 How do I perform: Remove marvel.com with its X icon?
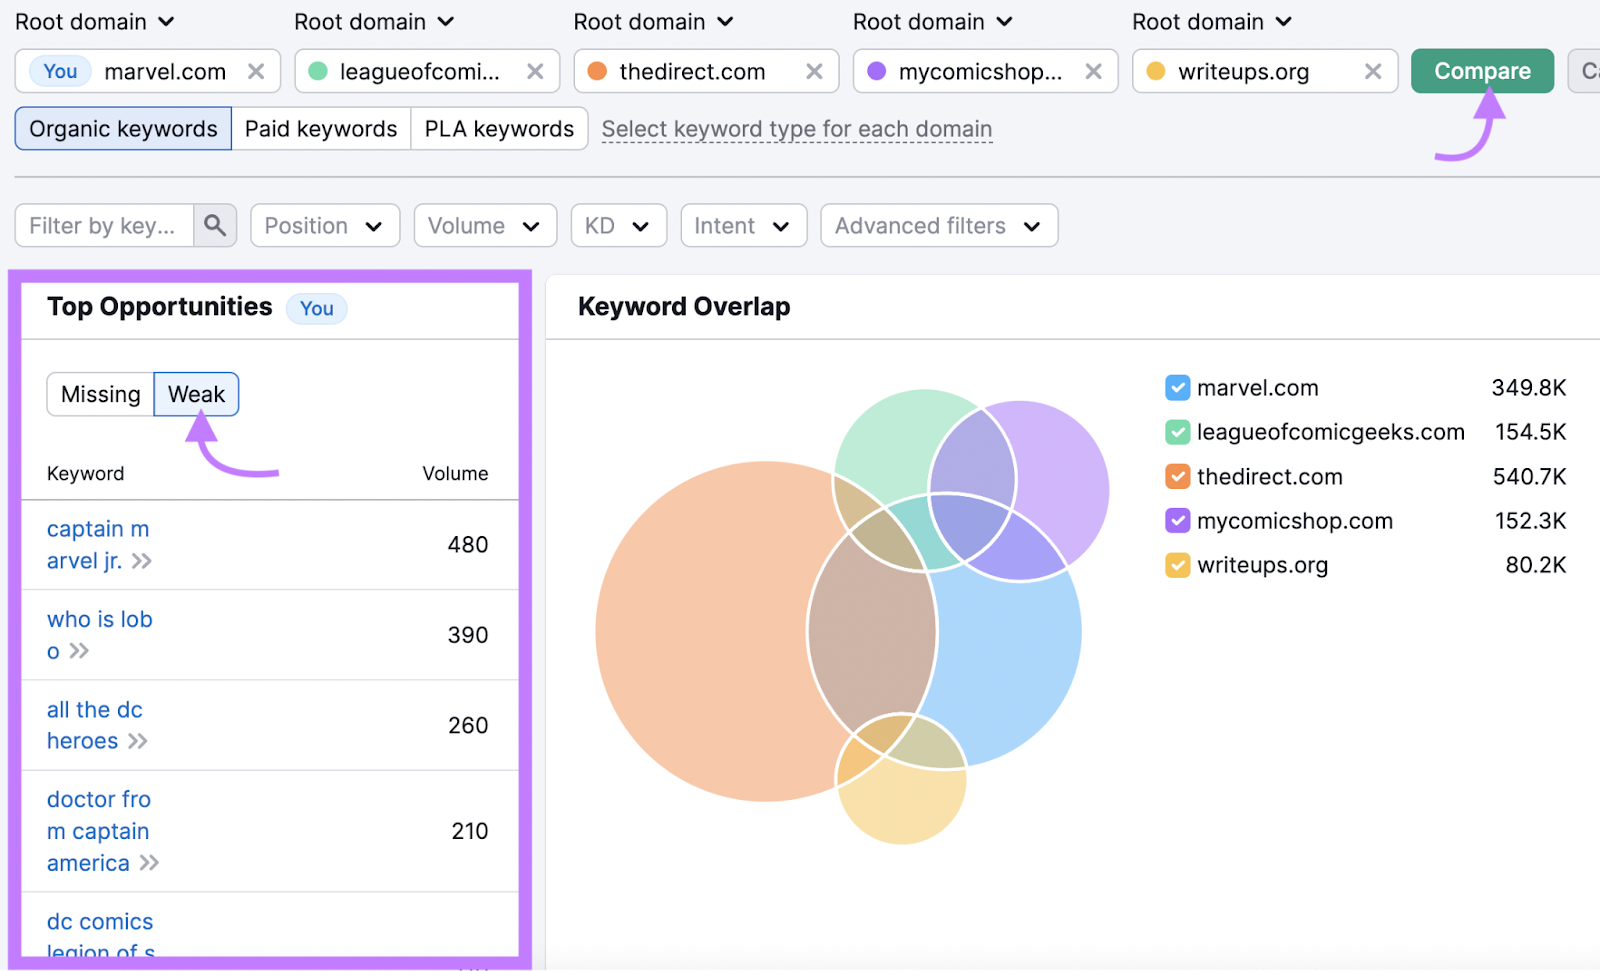point(256,72)
